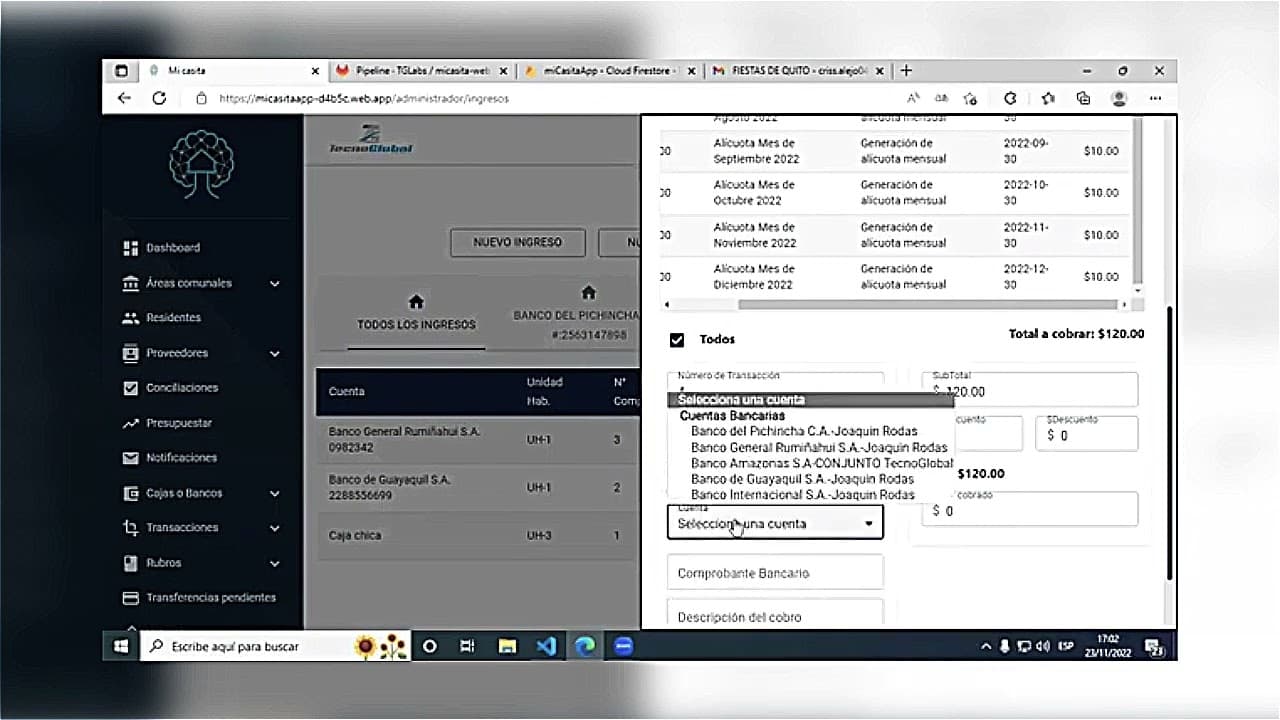Click the Read aloud icon in address bar
Image resolution: width=1280 pixels, height=720 pixels.
913,98
